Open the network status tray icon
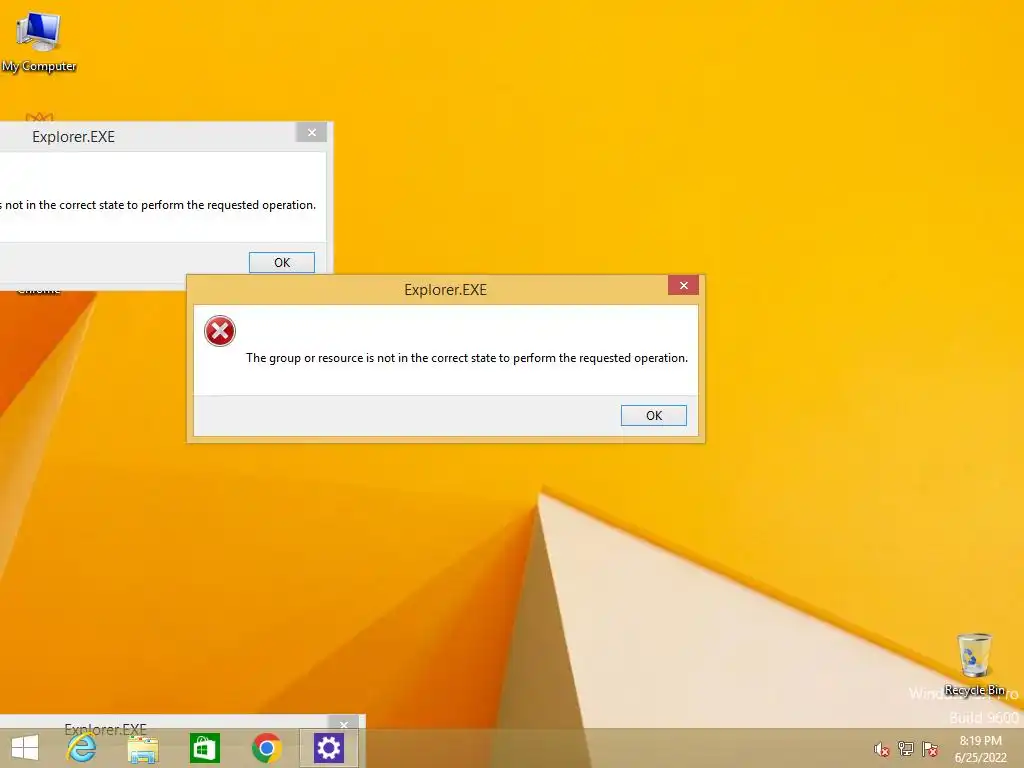1024x768 pixels. pos(906,749)
